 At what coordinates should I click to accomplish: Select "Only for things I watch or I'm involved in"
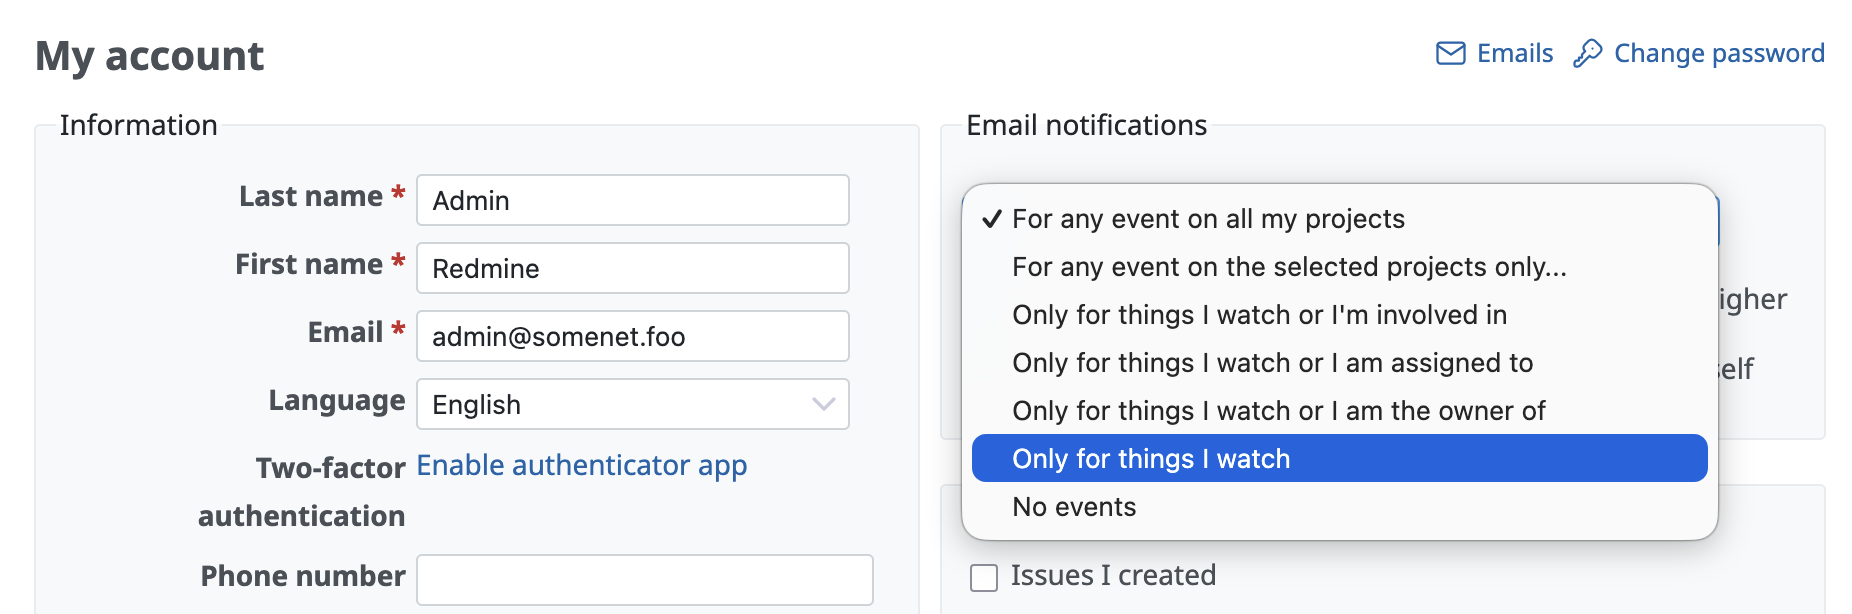[x=1259, y=315]
